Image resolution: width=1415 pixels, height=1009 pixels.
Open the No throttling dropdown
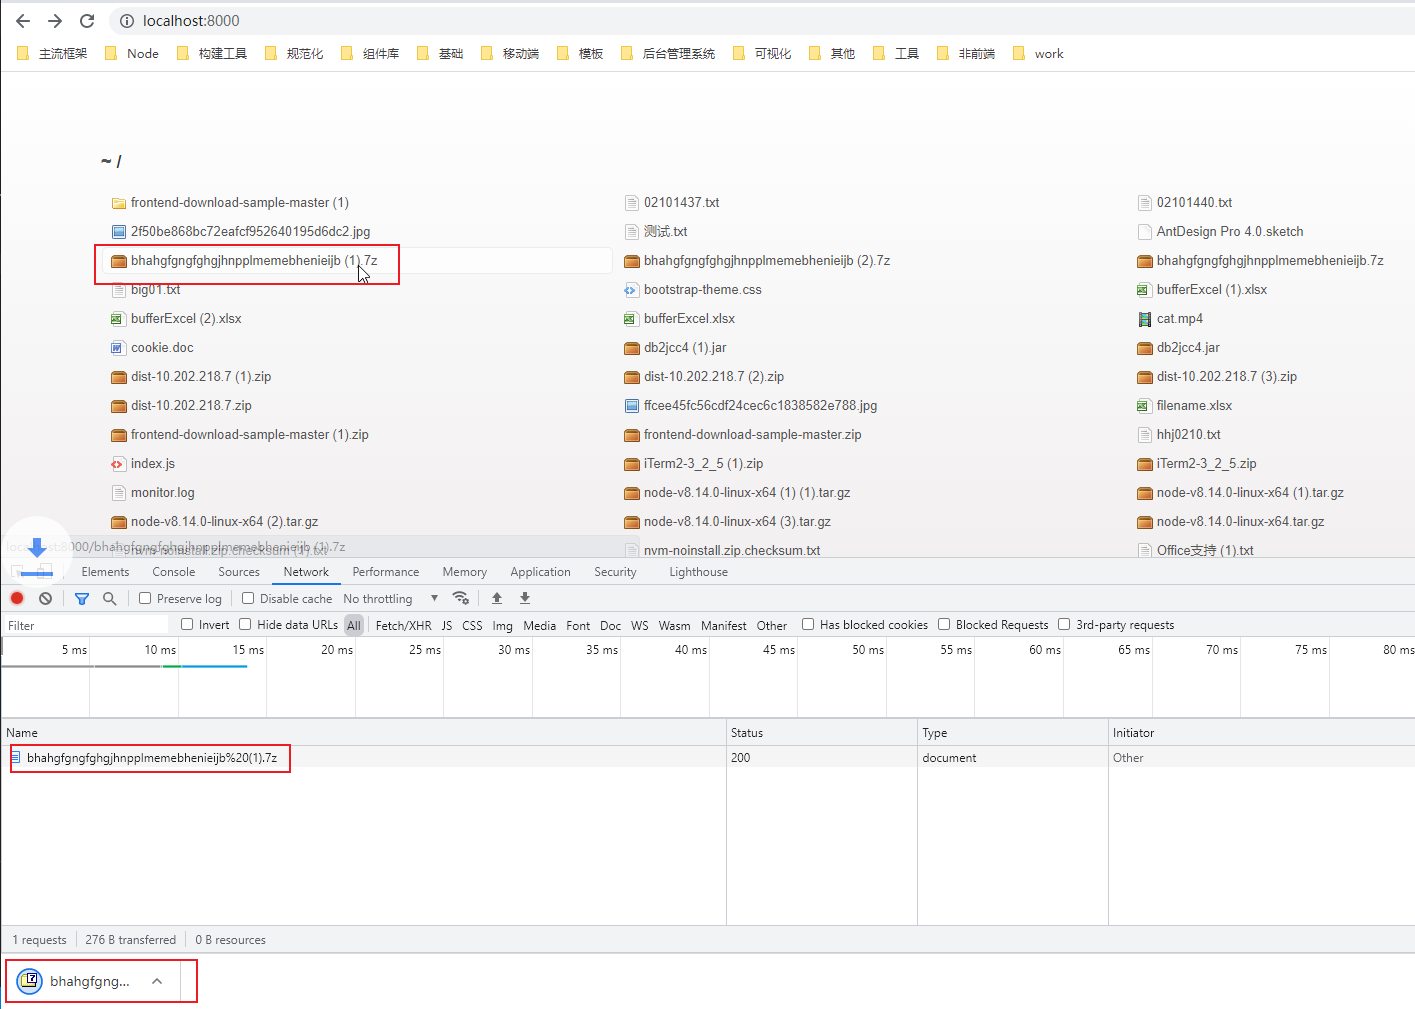[x=391, y=599]
